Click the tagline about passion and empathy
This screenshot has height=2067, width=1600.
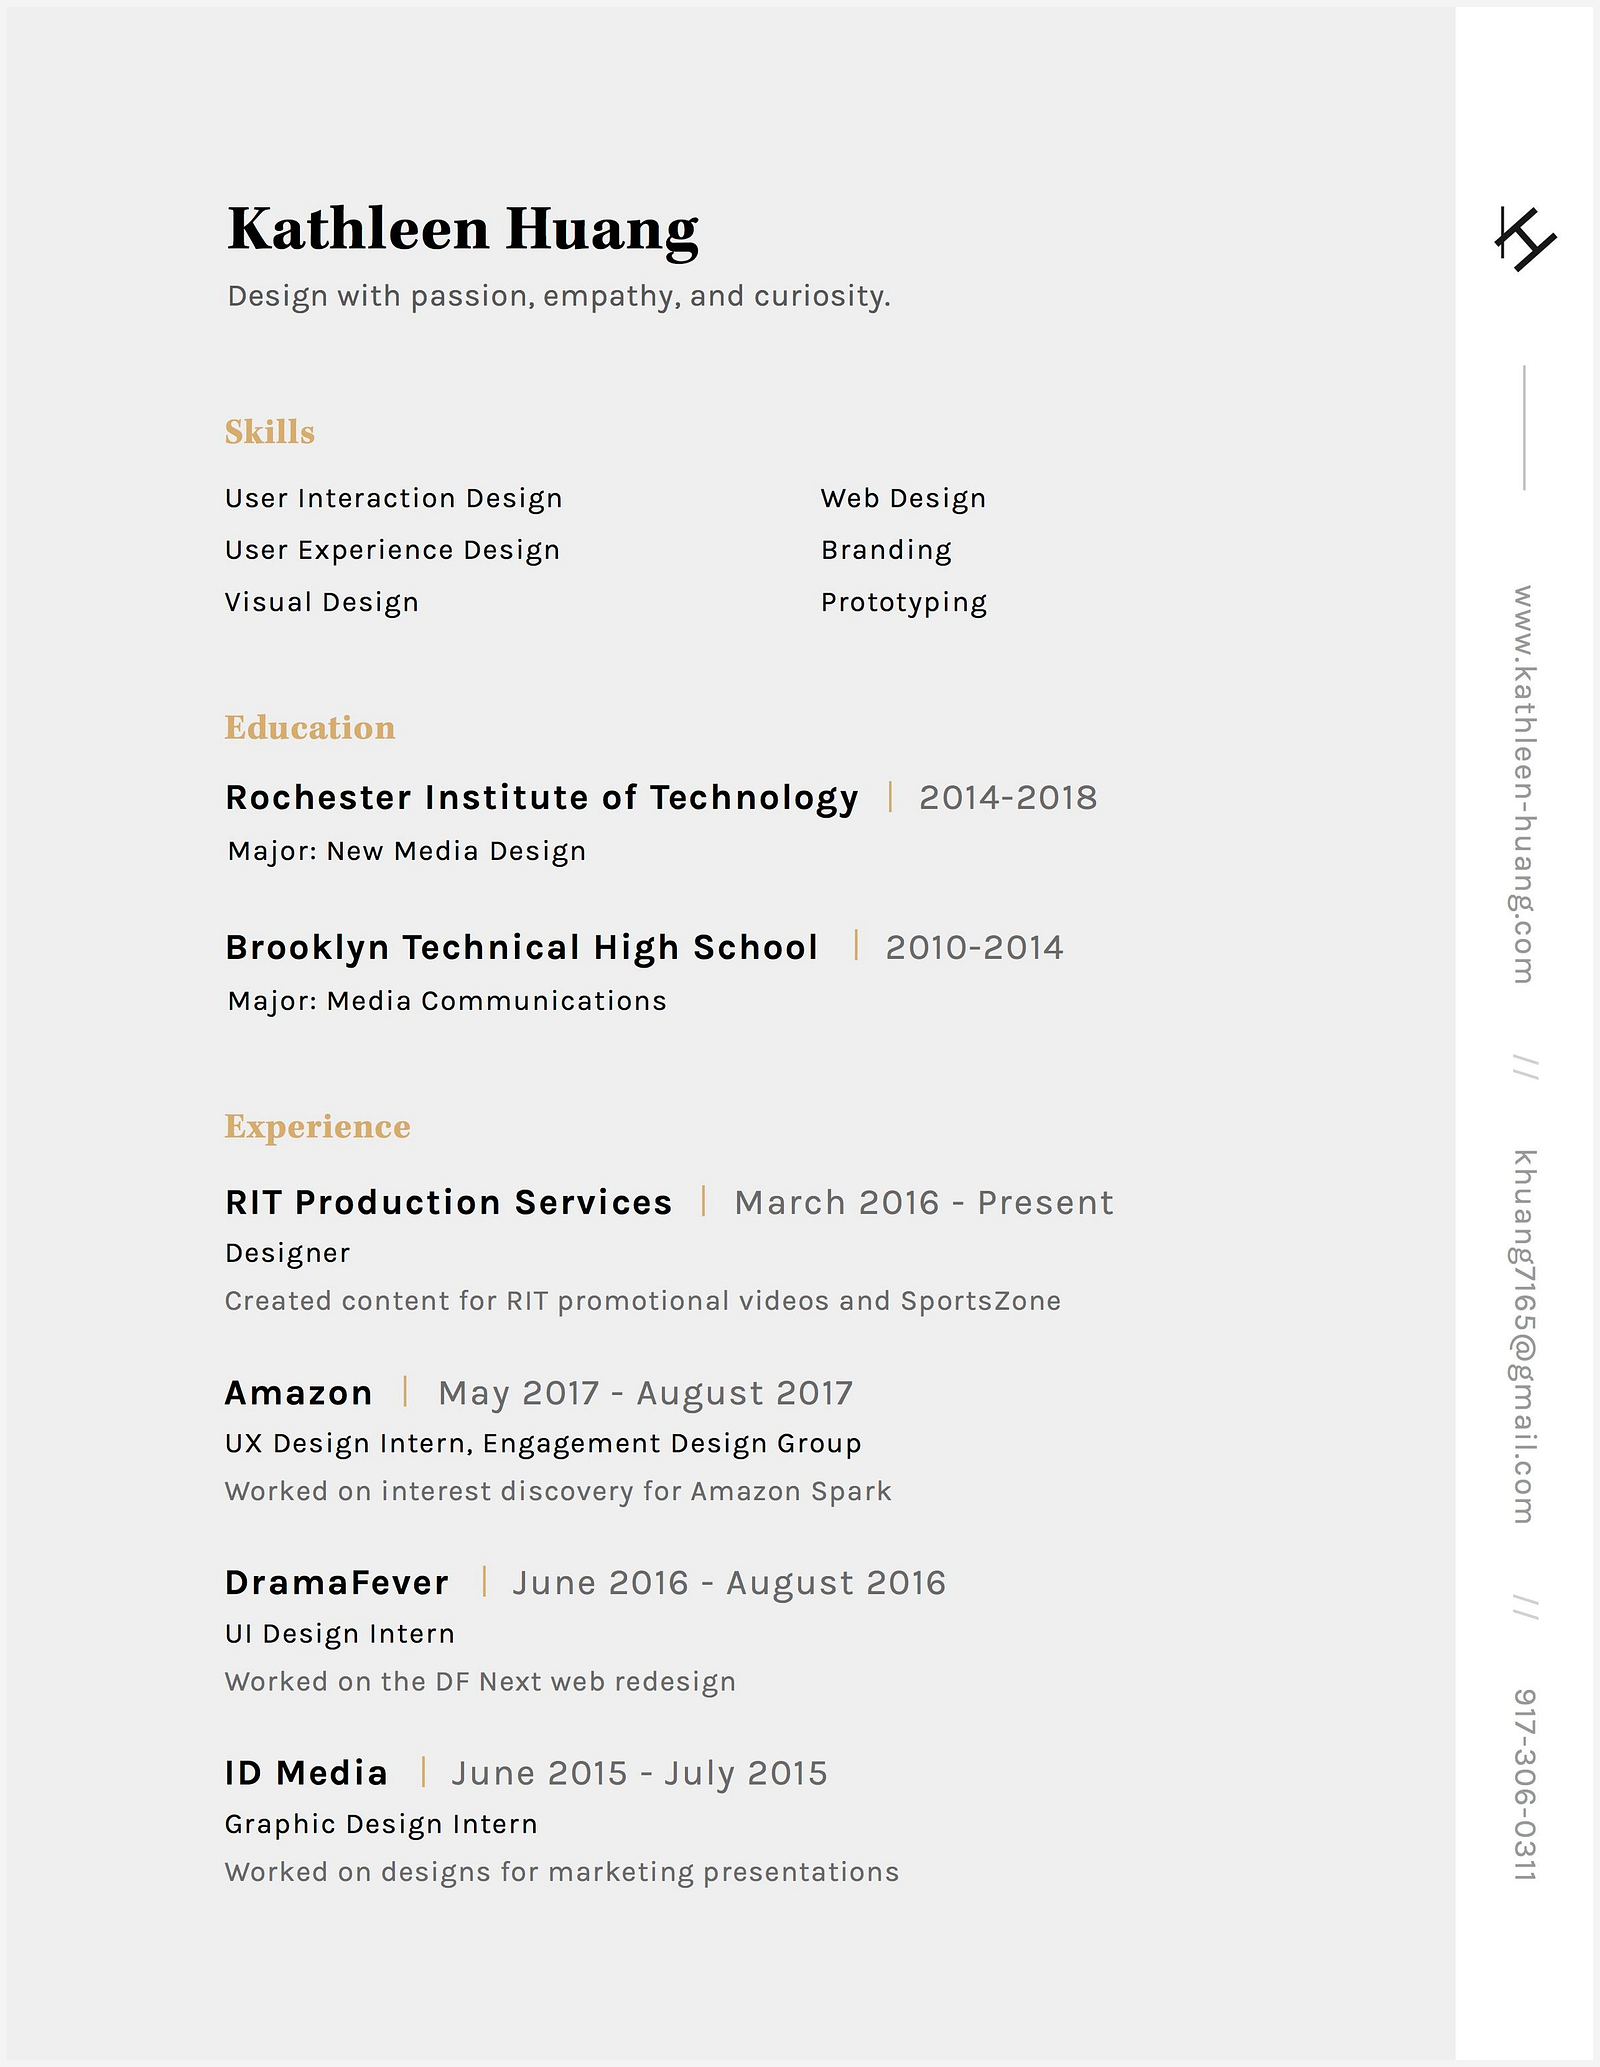tap(558, 296)
